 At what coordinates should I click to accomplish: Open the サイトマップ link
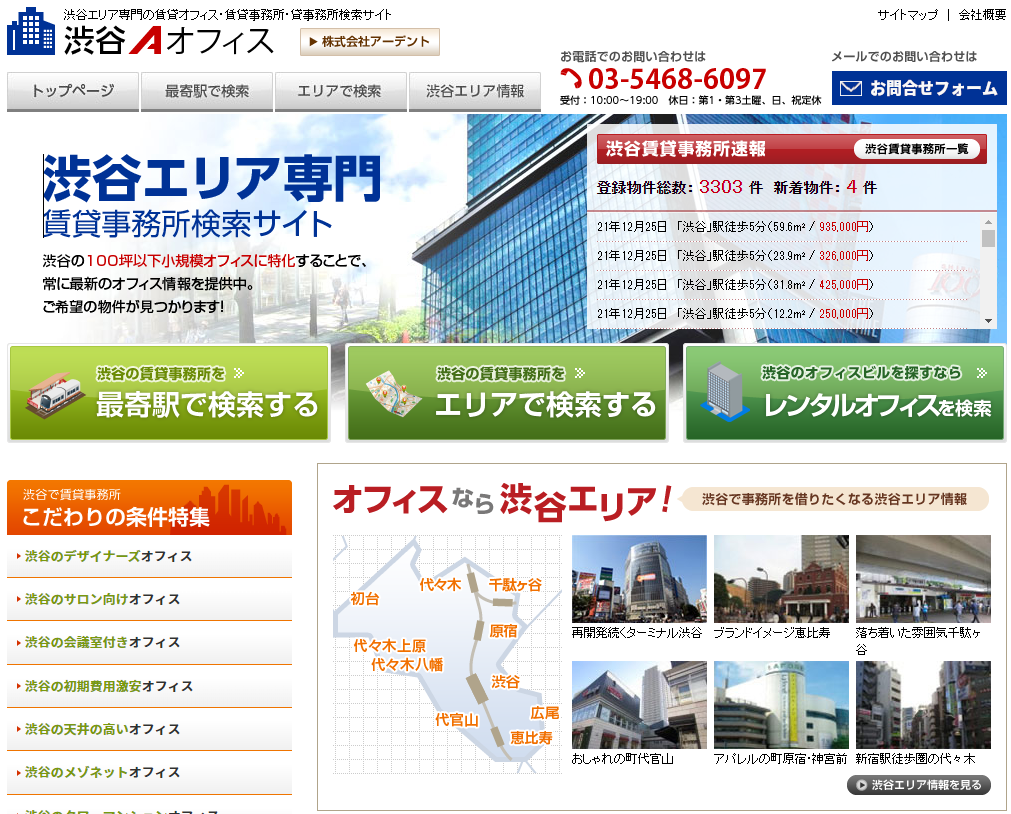(x=907, y=15)
